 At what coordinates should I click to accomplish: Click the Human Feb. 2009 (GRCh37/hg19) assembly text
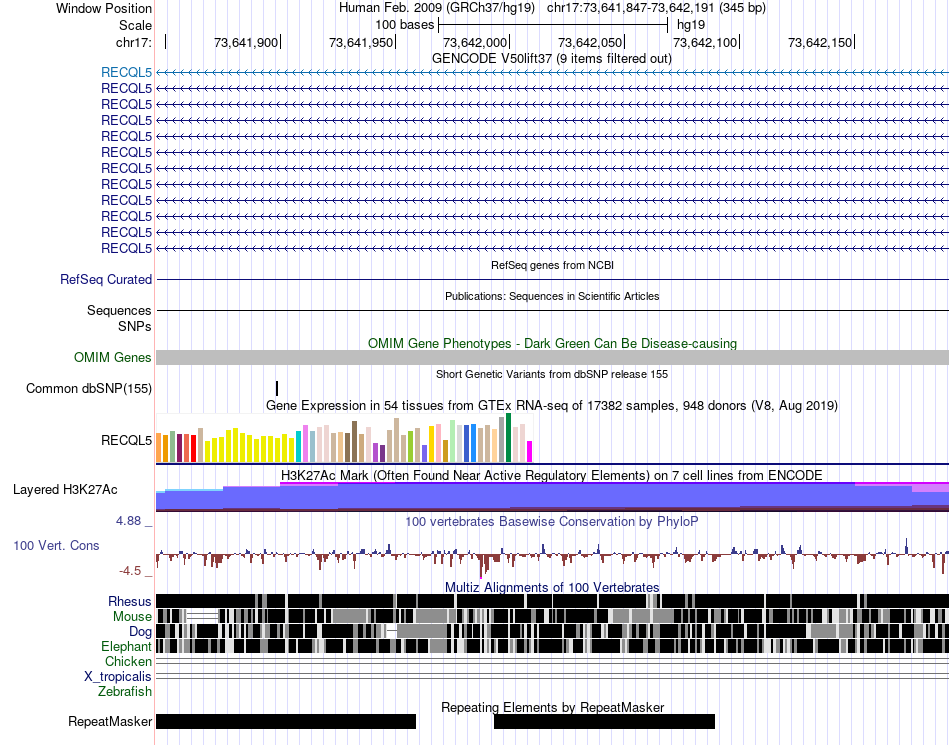[x=437, y=8]
